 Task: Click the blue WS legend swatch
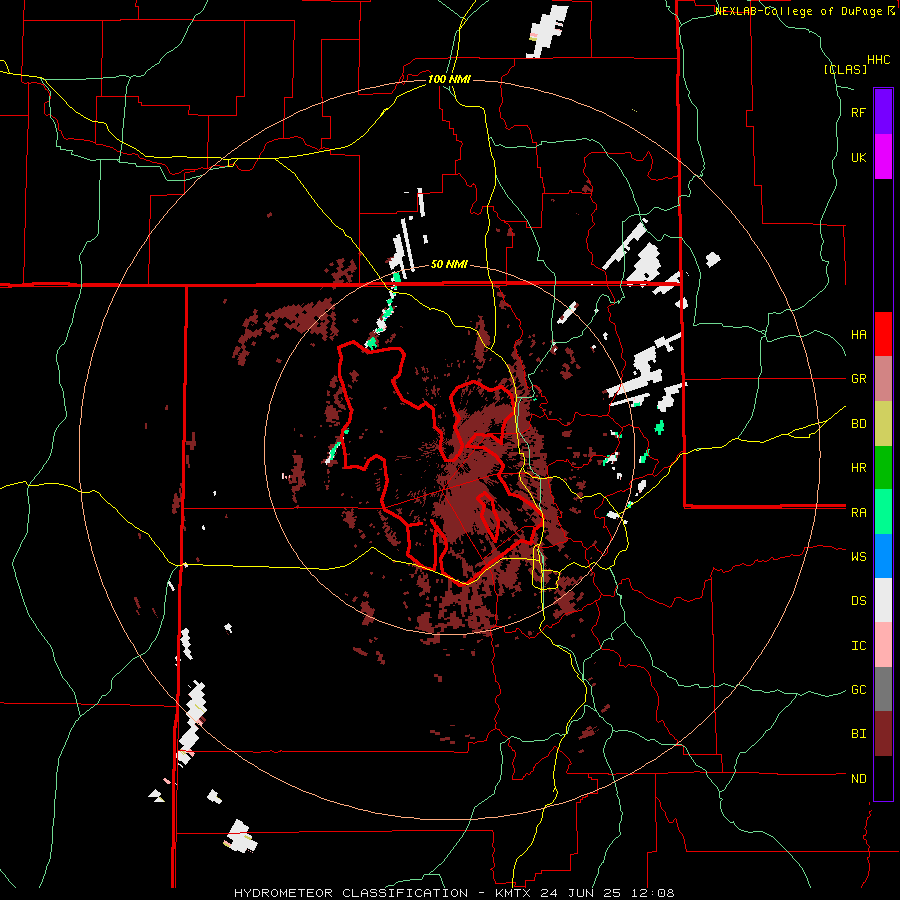point(883,556)
